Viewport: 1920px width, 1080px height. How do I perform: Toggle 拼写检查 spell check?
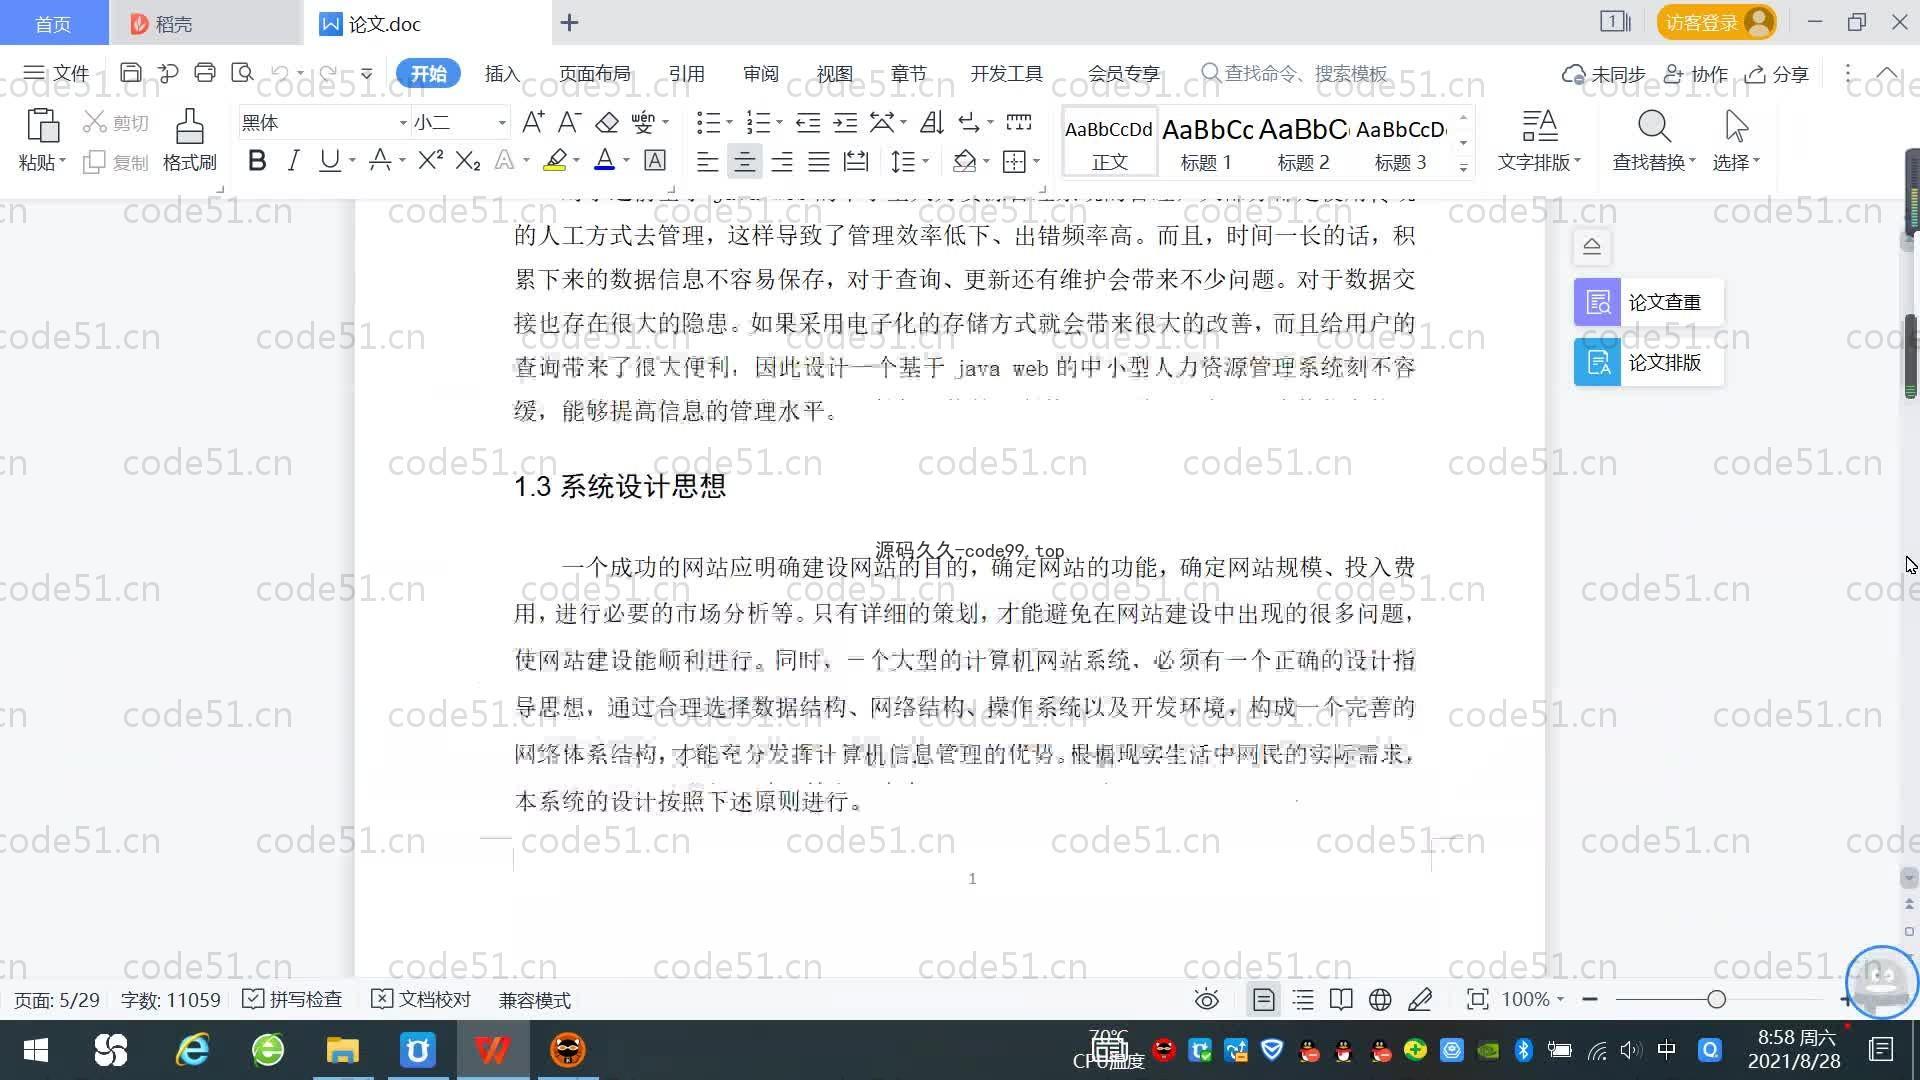tap(293, 999)
